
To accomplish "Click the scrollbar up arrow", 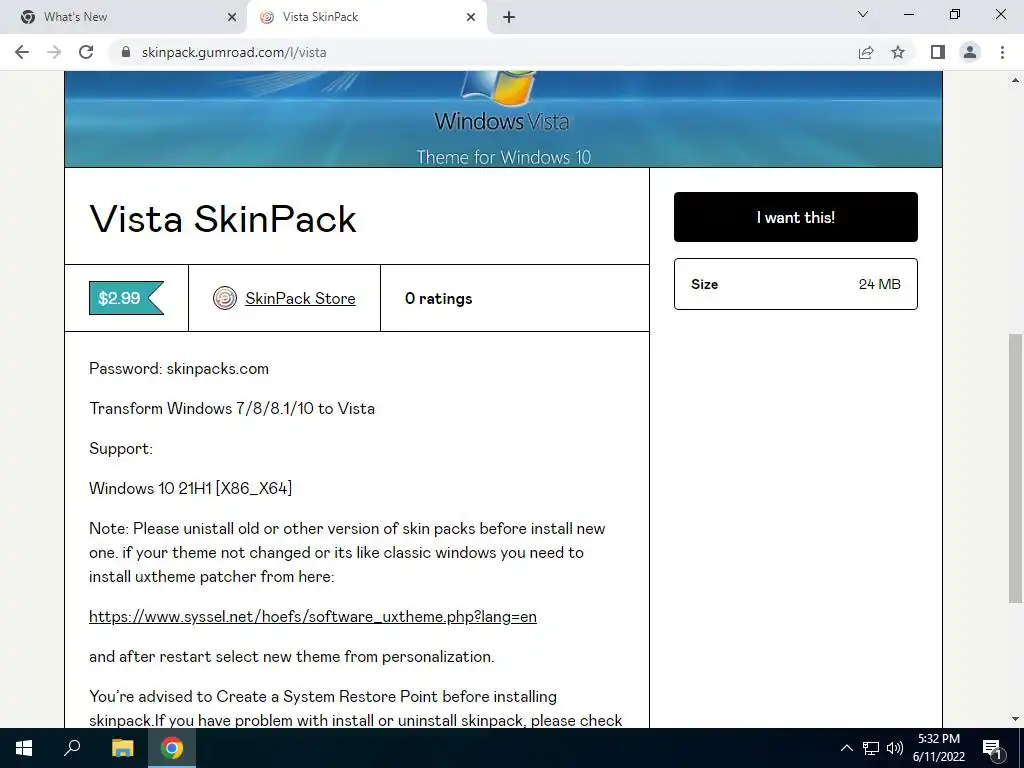I will click(x=1016, y=80).
